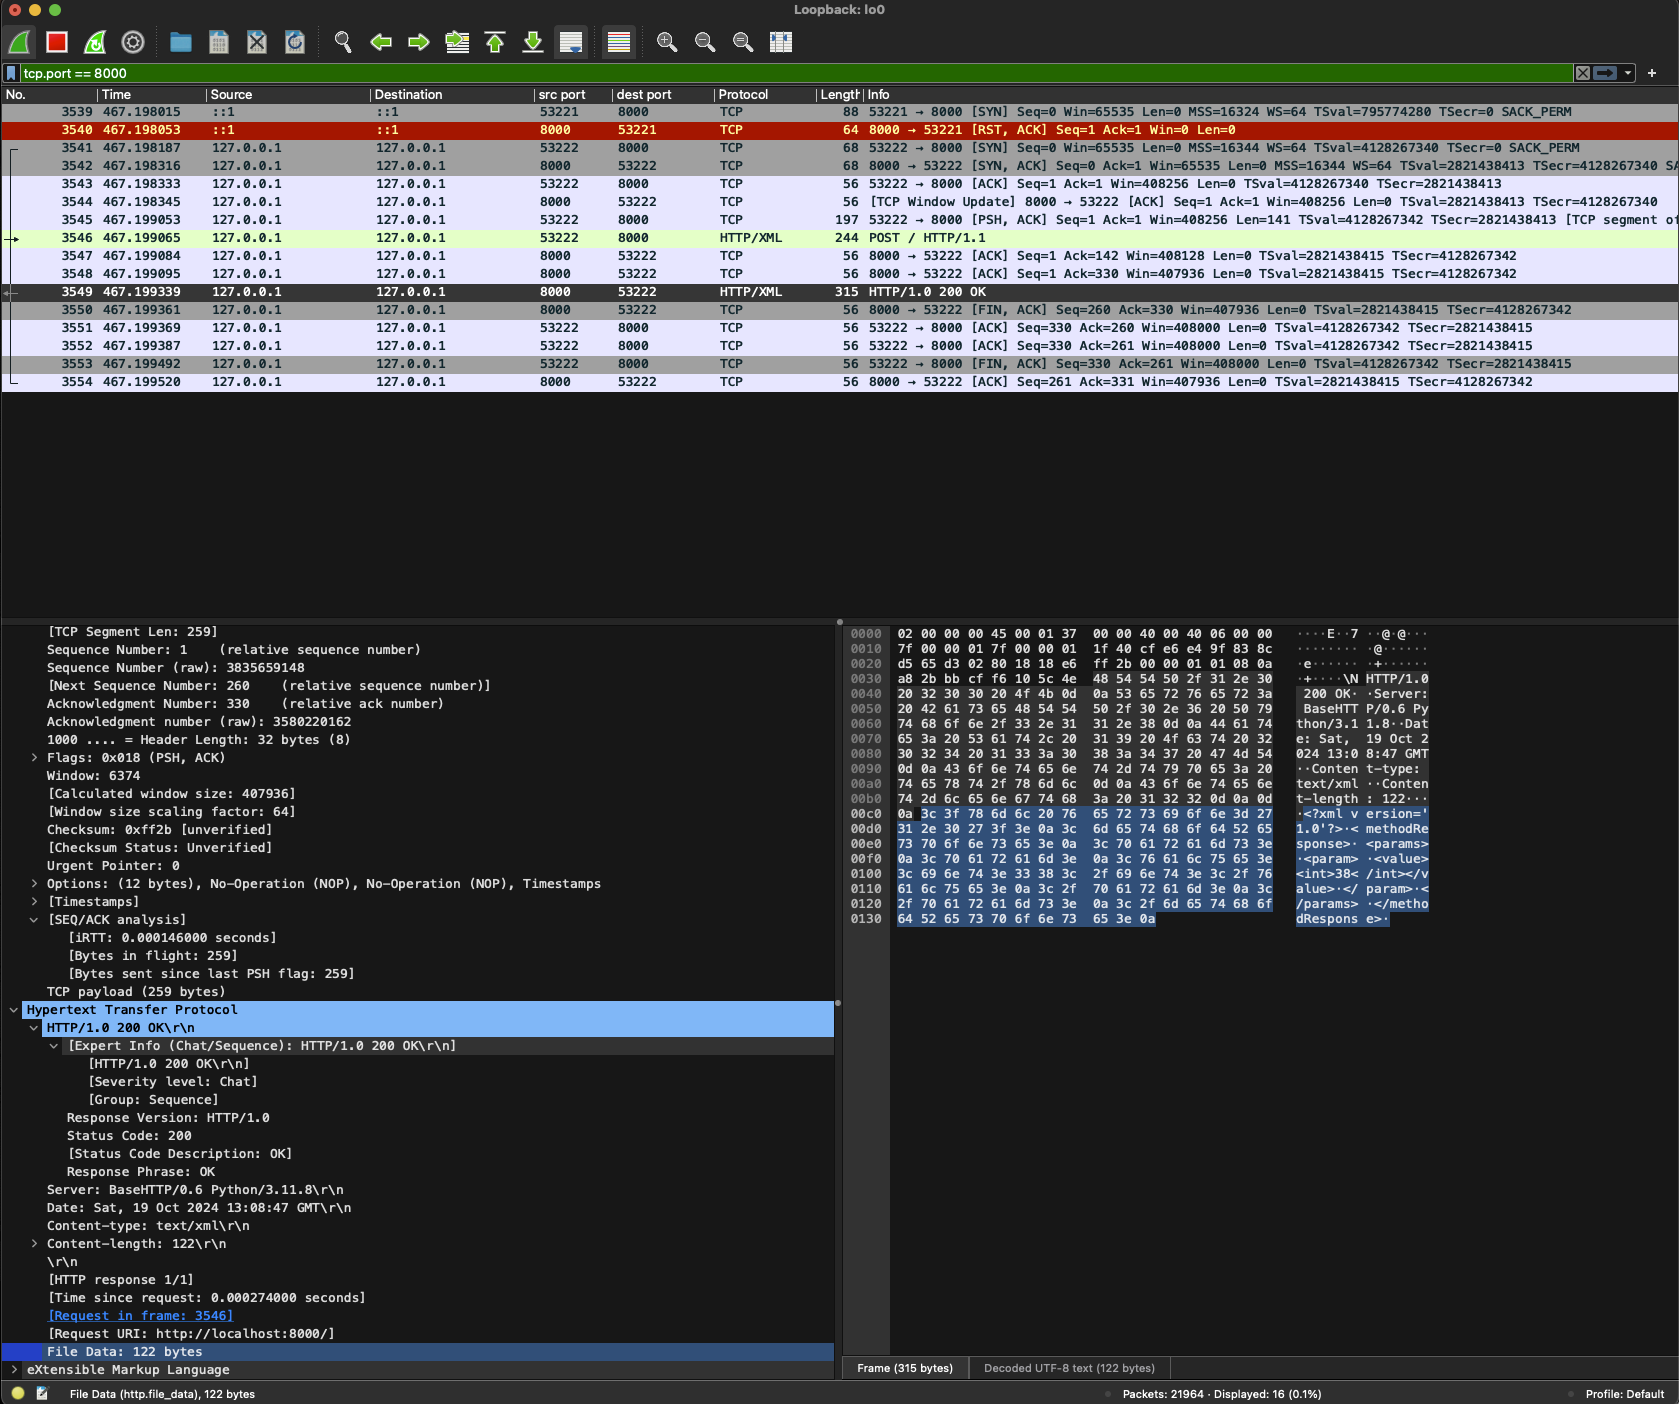Click the expert information status indicator
1679x1404 pixels.
[18, 1393]
